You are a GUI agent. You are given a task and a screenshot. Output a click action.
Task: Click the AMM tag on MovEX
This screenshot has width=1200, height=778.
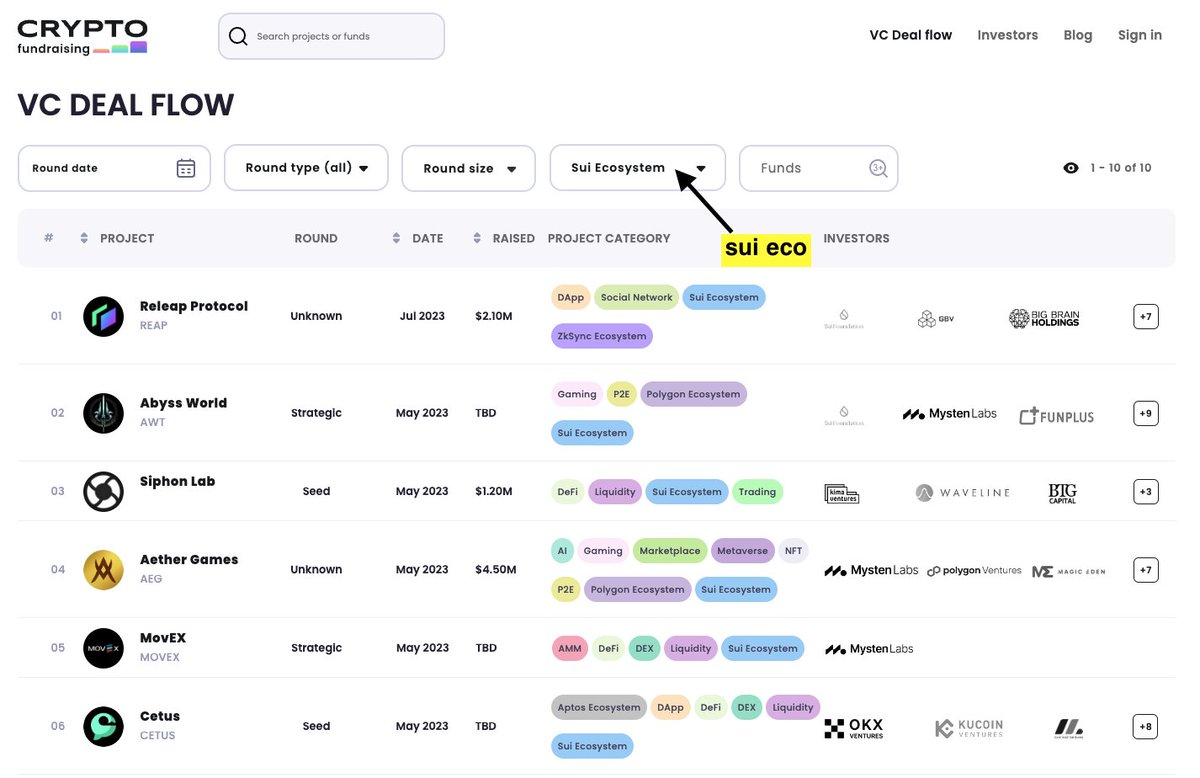tap(570, 648)
